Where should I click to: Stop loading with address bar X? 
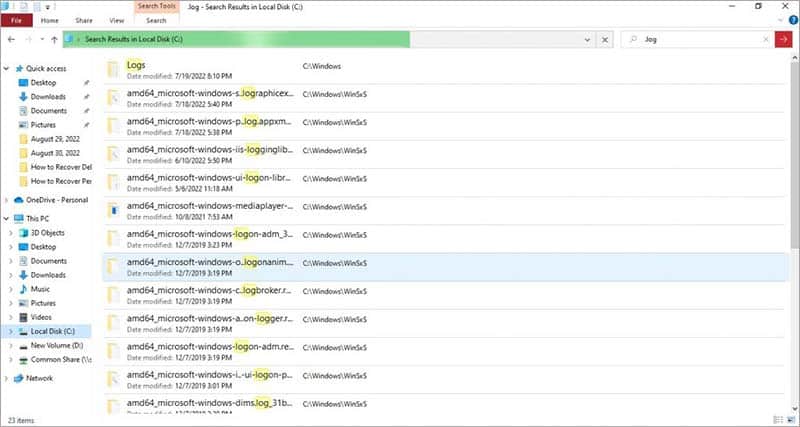pos(605,39)
